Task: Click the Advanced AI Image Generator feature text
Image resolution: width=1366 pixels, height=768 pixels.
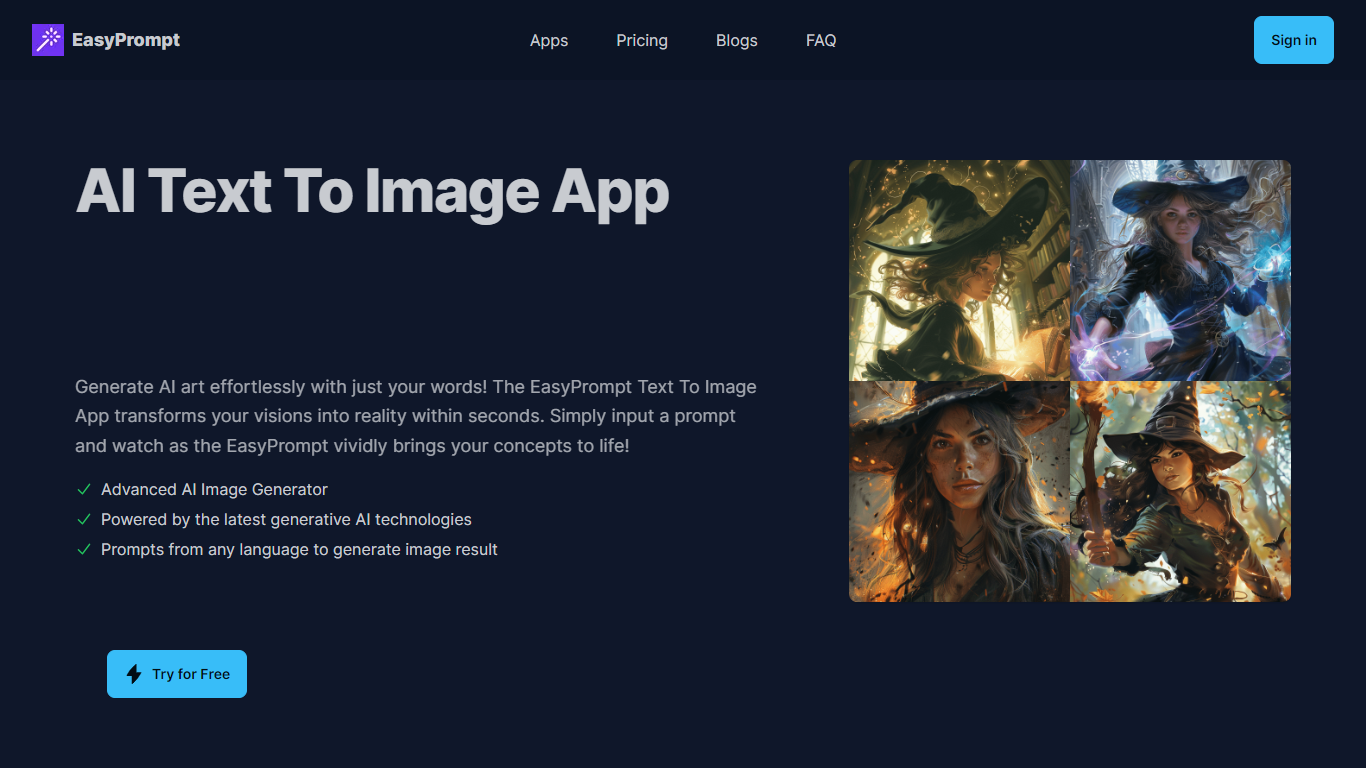Action: pos(214,490)
